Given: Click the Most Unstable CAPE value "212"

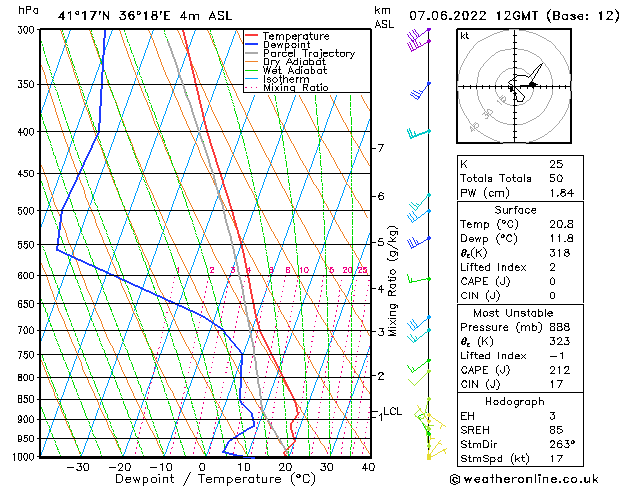Looking at the screenshot, I should (x=560, y=370).
